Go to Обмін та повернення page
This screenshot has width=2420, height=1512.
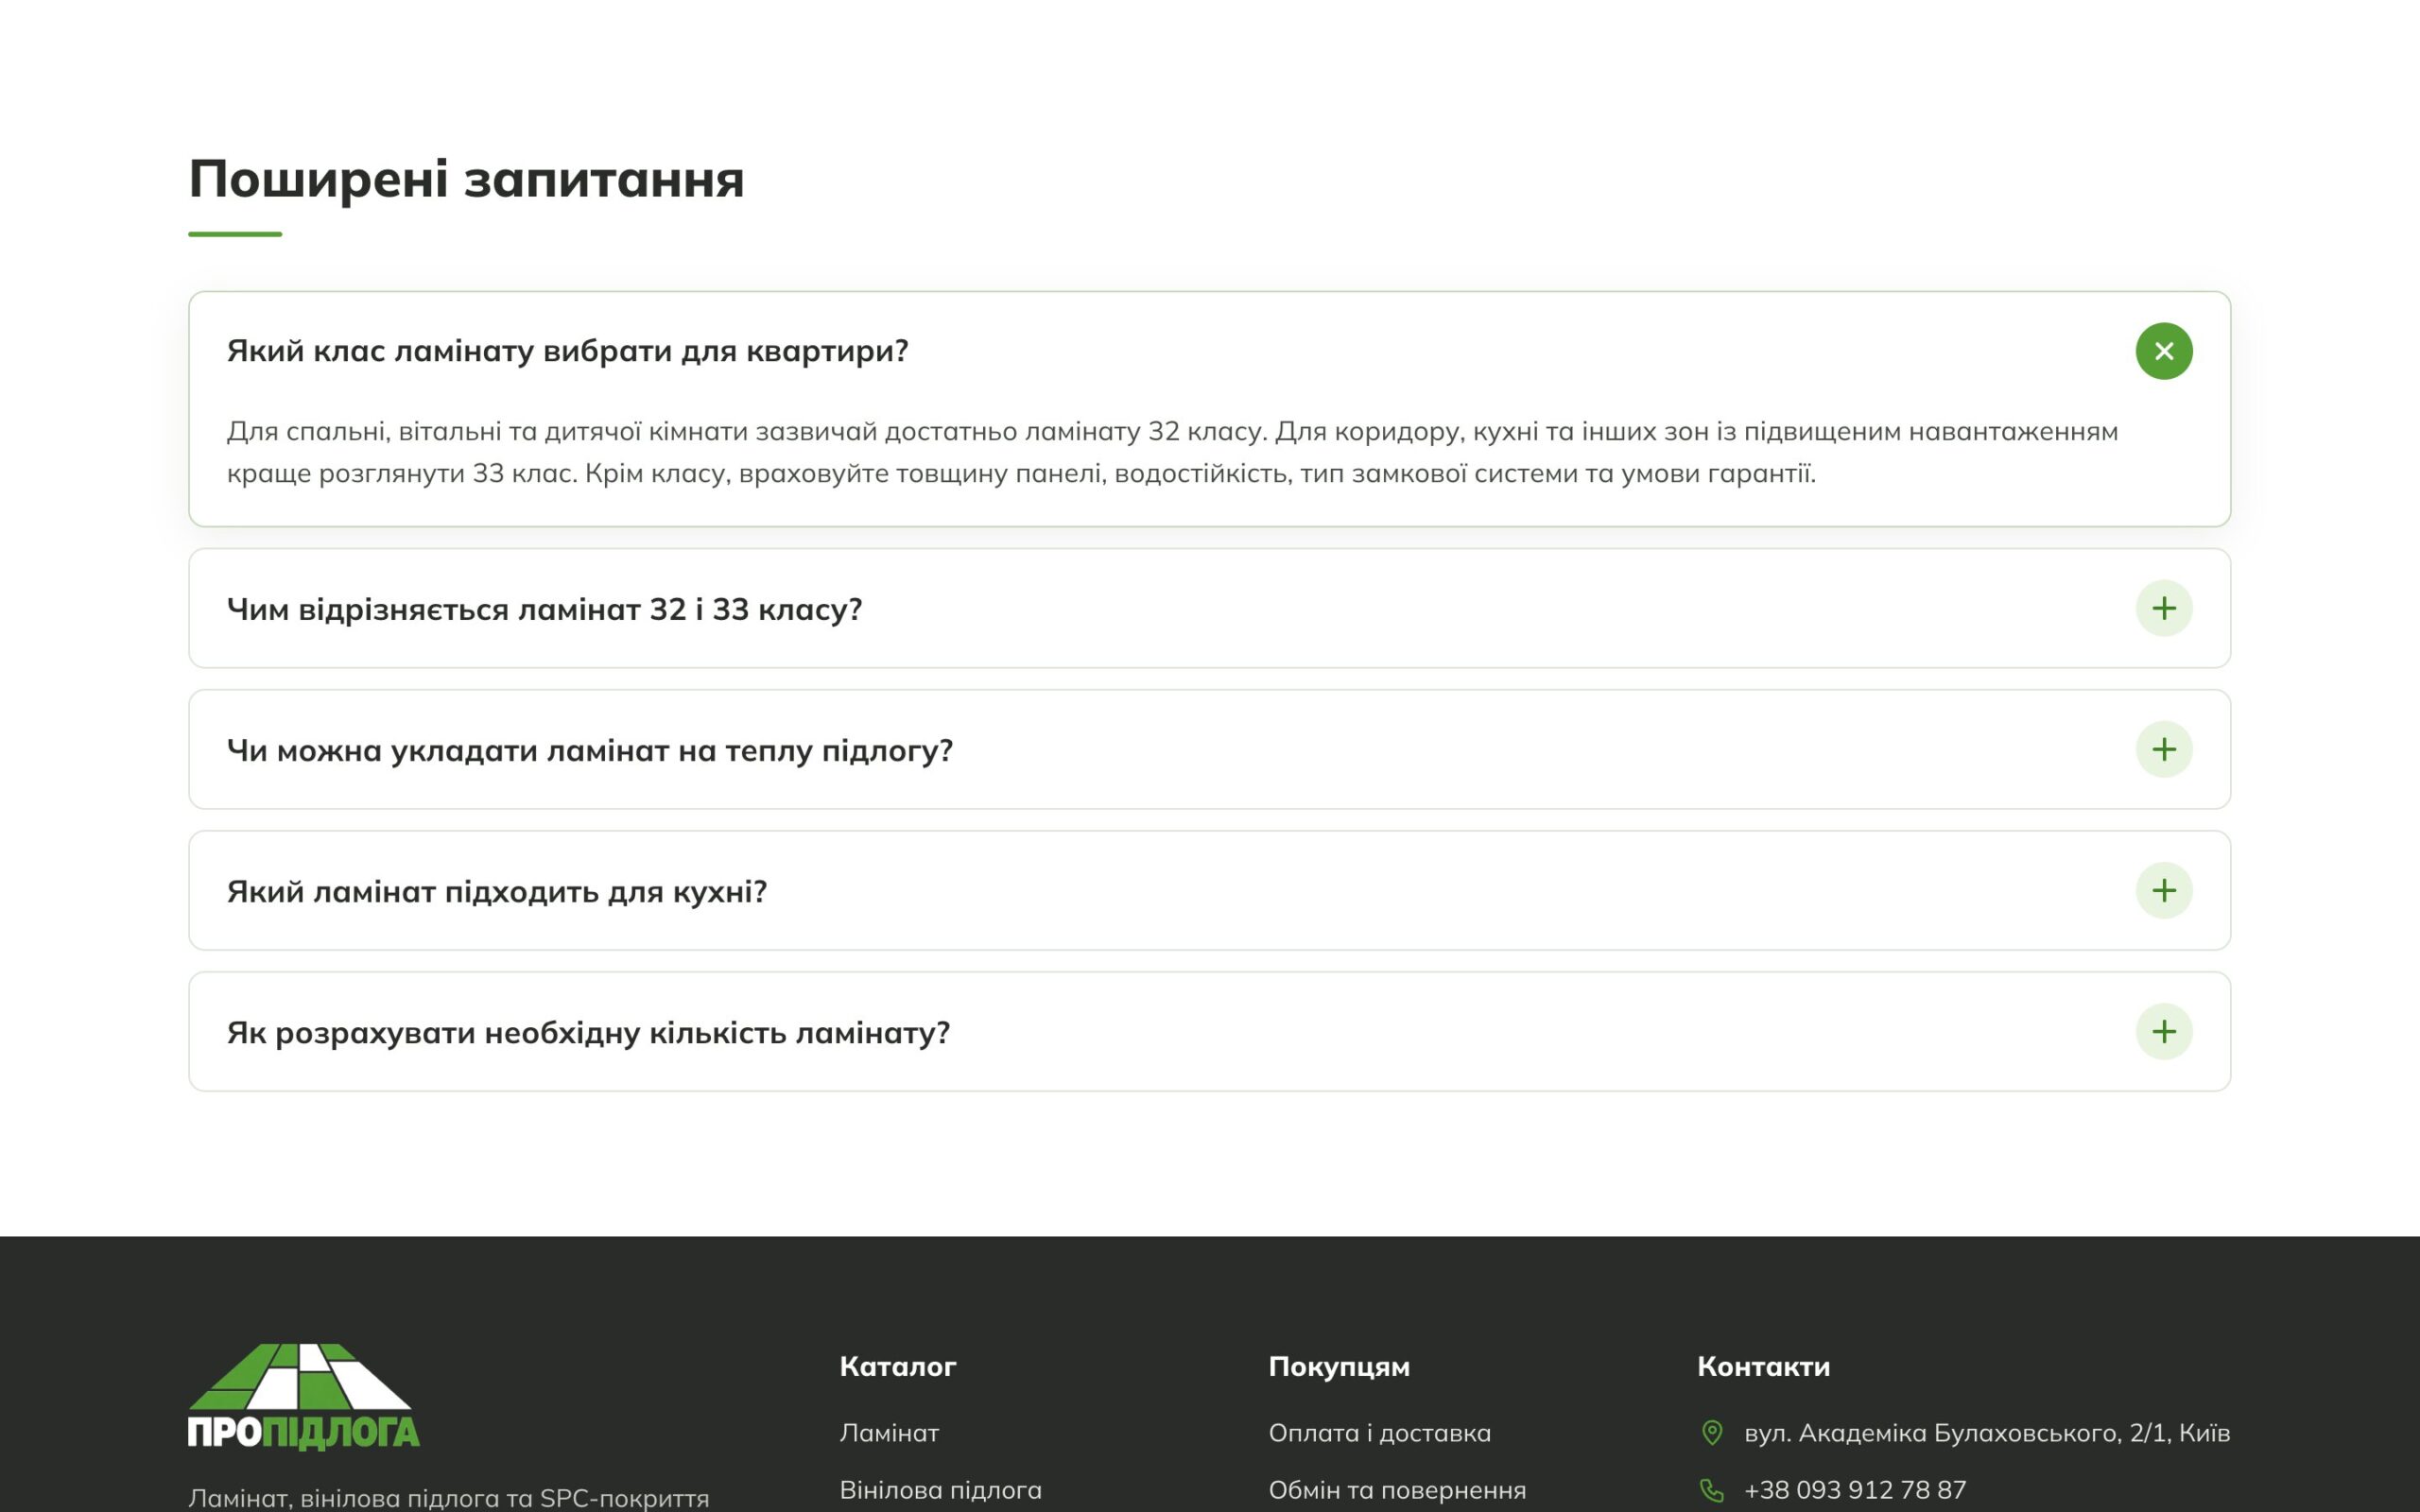tap(1397, 1490)
